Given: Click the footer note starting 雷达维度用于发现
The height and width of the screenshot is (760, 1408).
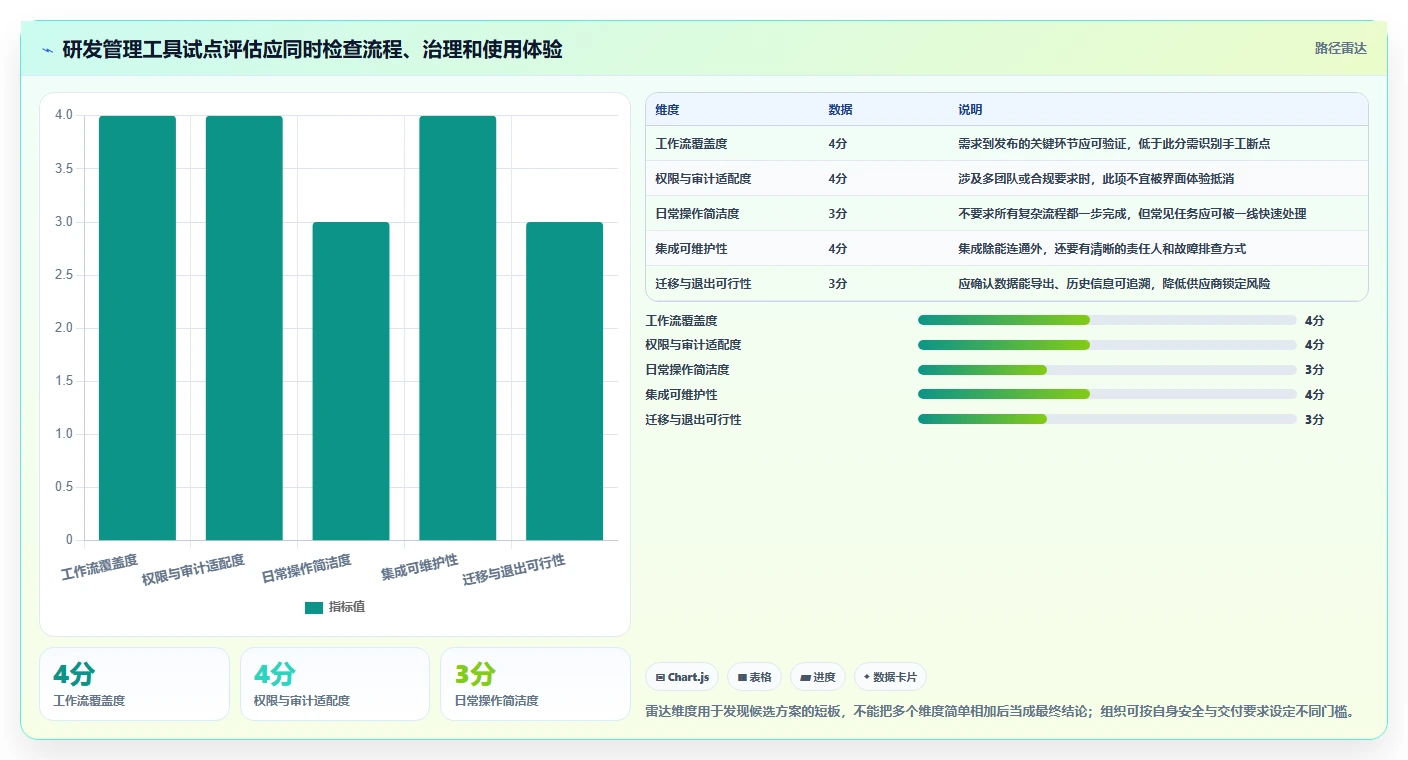Looking at the screenshot, I should coord(1000,712).
